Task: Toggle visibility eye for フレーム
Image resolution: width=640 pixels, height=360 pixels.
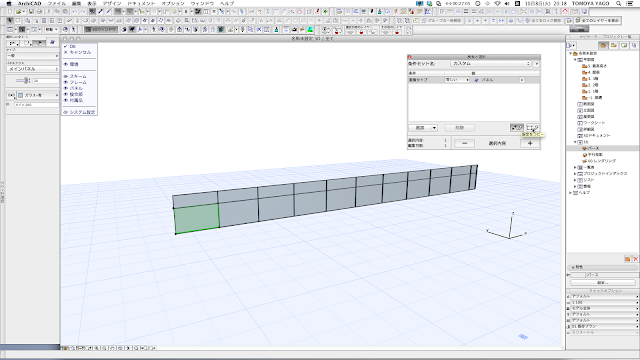Action: (x=66, y=82)
